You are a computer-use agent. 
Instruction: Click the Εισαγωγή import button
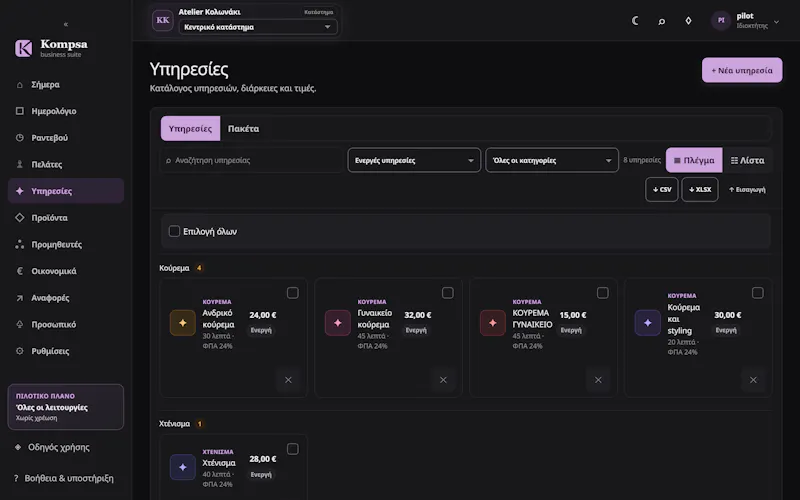(x=747, y=189)
